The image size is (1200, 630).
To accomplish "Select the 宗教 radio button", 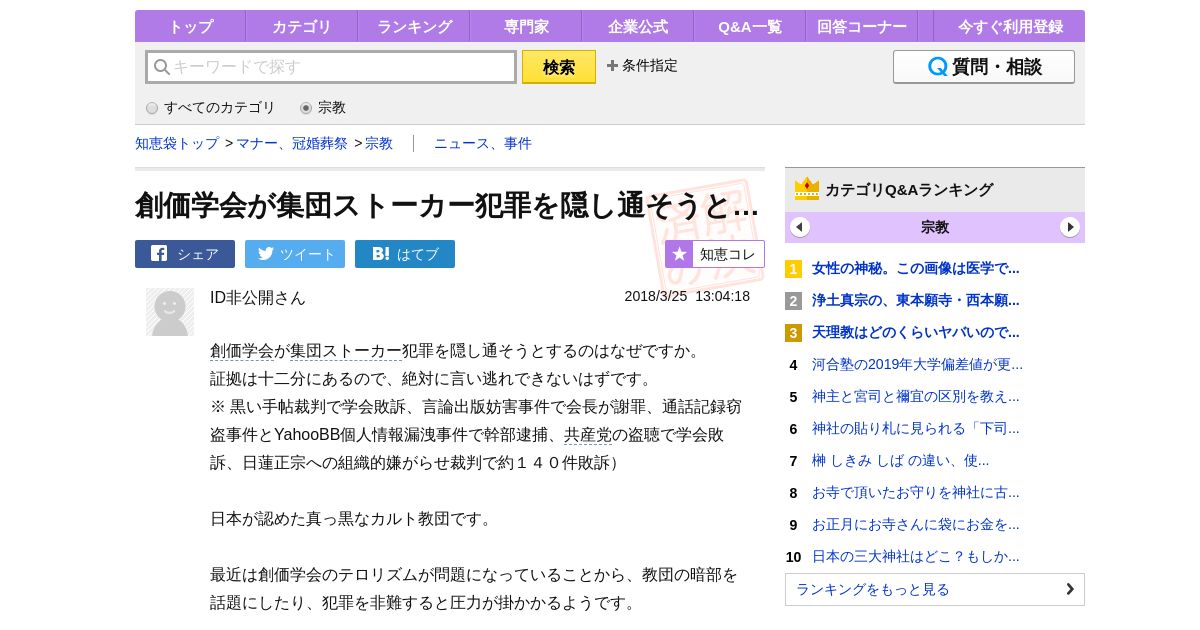I will [306, 108].
